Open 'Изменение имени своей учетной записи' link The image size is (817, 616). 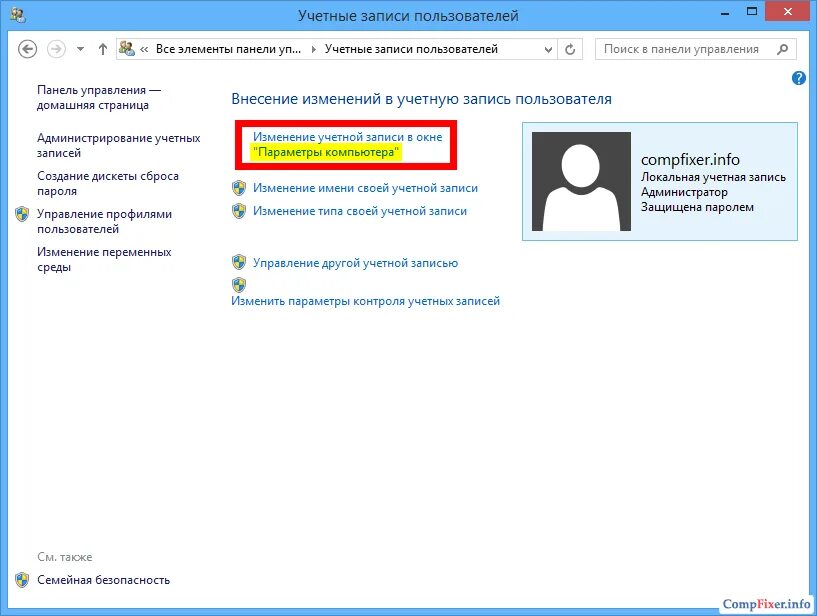[x=365, y=188]
